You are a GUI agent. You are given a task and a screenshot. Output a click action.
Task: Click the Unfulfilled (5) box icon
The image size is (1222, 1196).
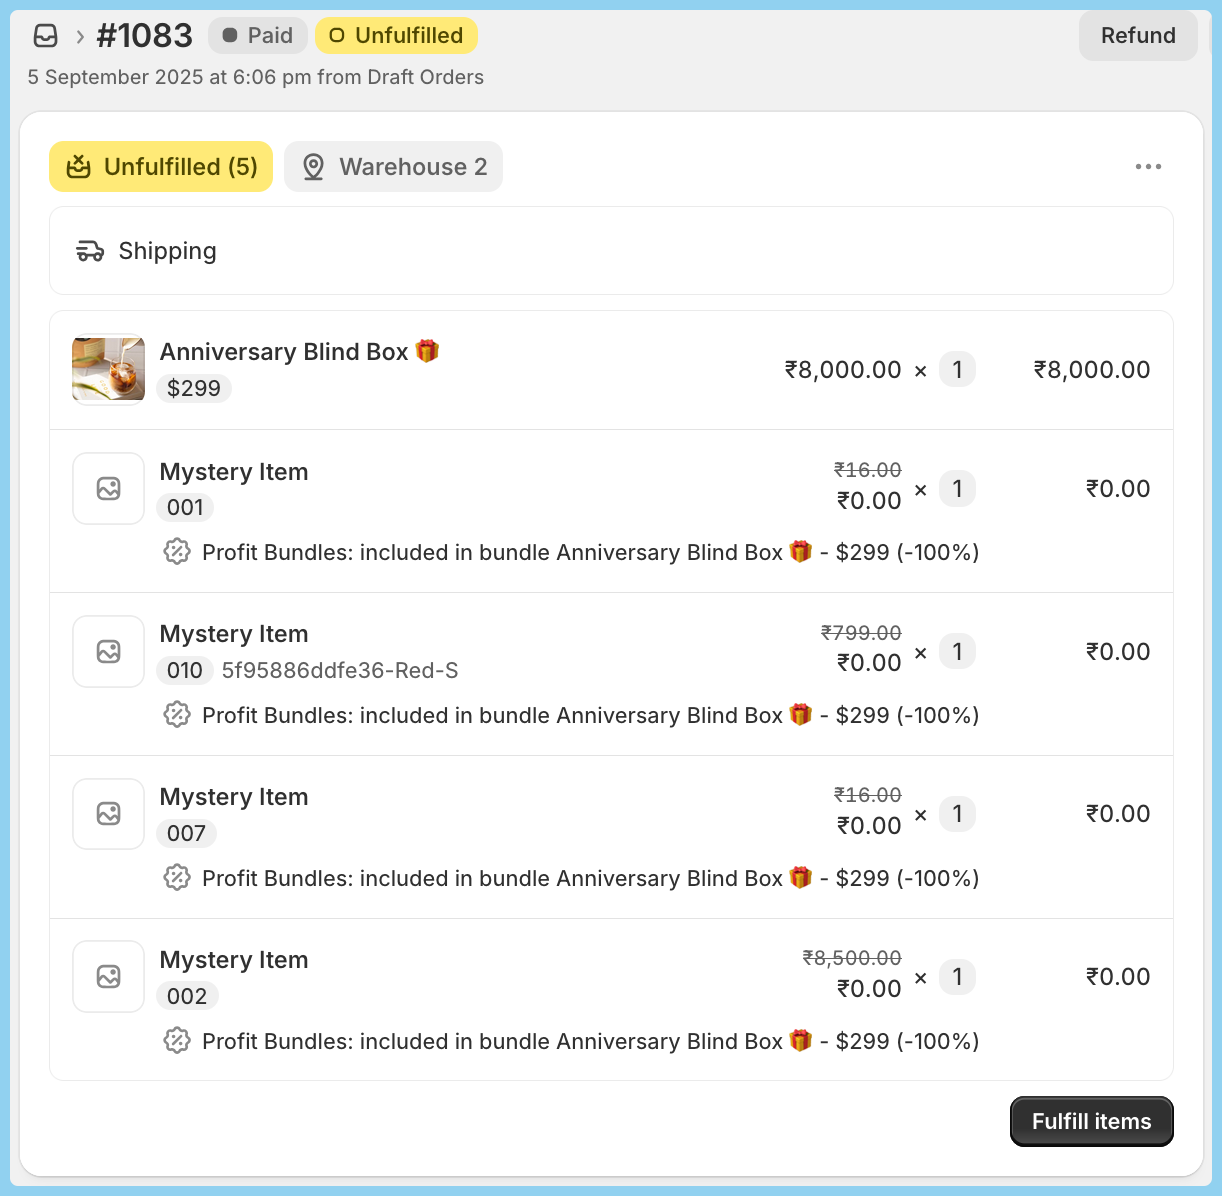[79, 167]
